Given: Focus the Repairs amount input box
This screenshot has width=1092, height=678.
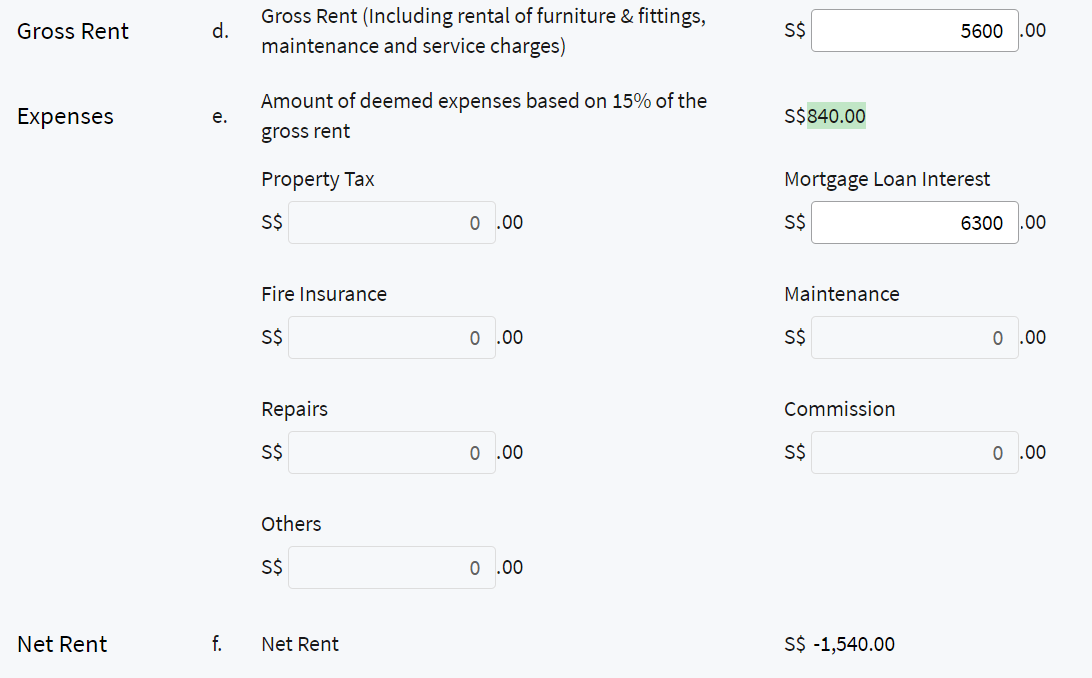Looking at the screenshot, I should [x=391, y=453].
